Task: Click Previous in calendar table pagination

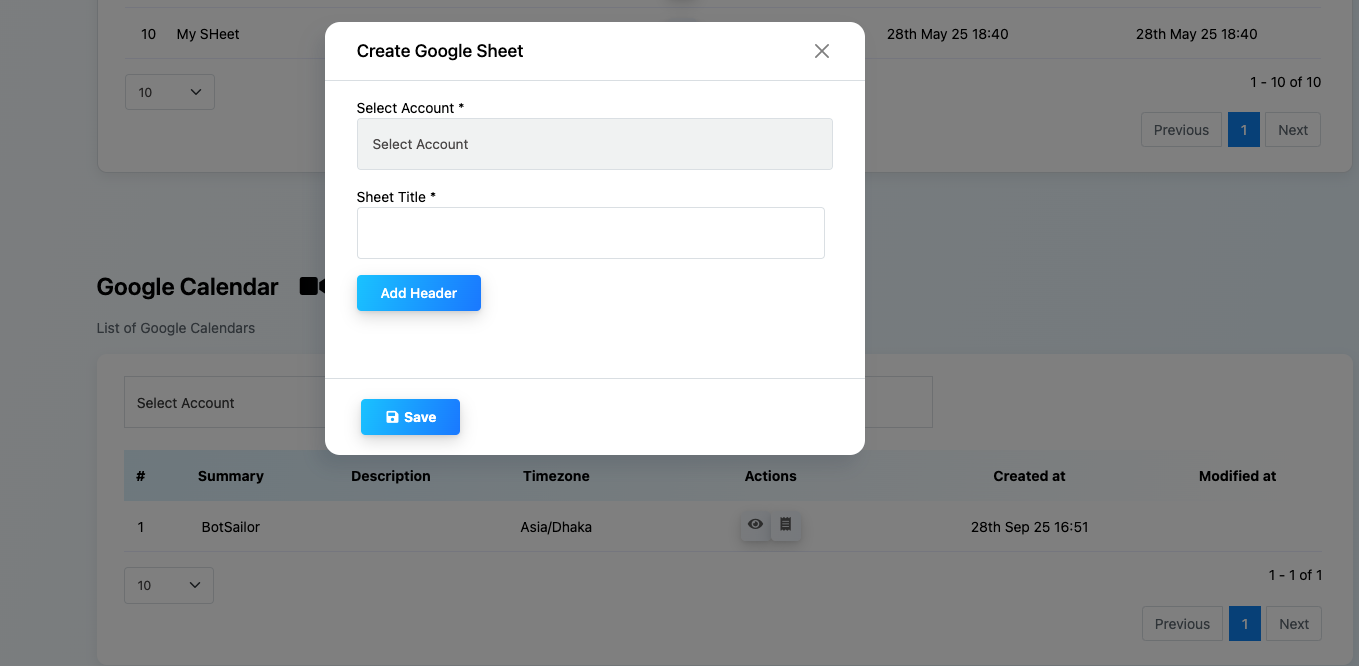Action: [1182, 624]
